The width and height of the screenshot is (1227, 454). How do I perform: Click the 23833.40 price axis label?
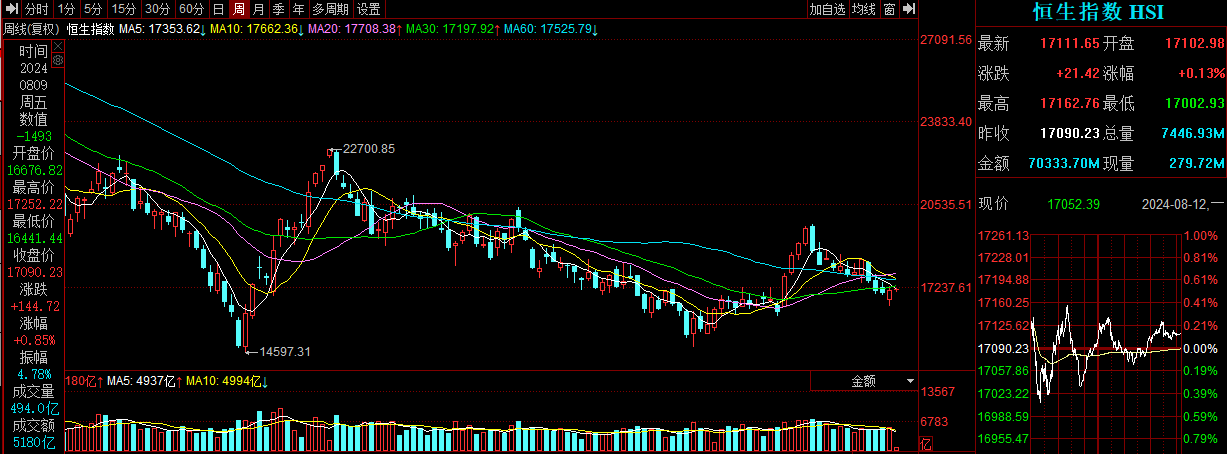tap(946, 122)
